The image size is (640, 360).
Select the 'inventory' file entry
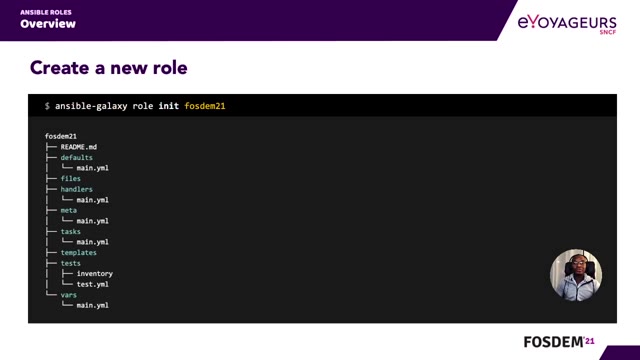pos(95,274)
